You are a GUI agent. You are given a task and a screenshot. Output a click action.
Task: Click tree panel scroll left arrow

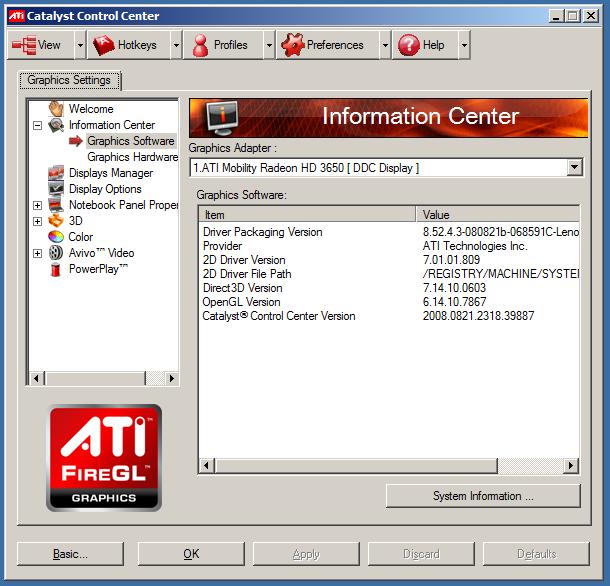point(37,378)
